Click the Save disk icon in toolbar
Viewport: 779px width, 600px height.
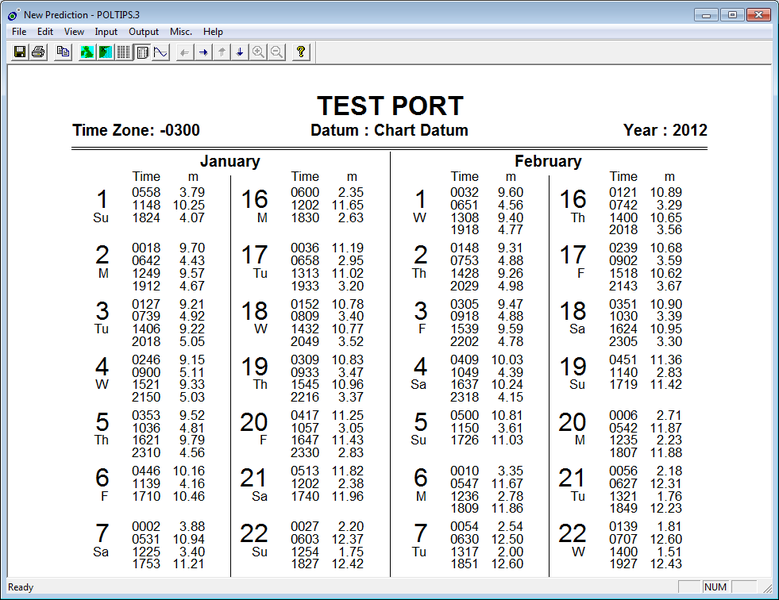20,52
